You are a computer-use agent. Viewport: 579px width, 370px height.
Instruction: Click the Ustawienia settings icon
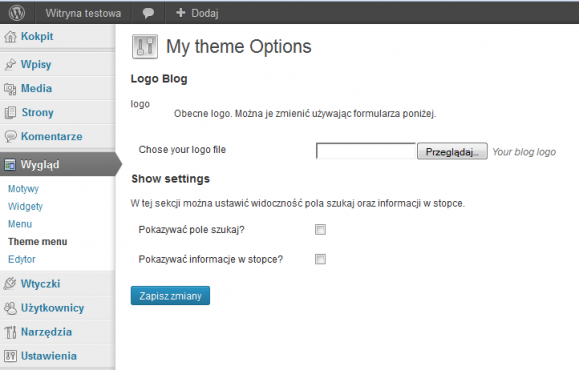click(10, 356)
